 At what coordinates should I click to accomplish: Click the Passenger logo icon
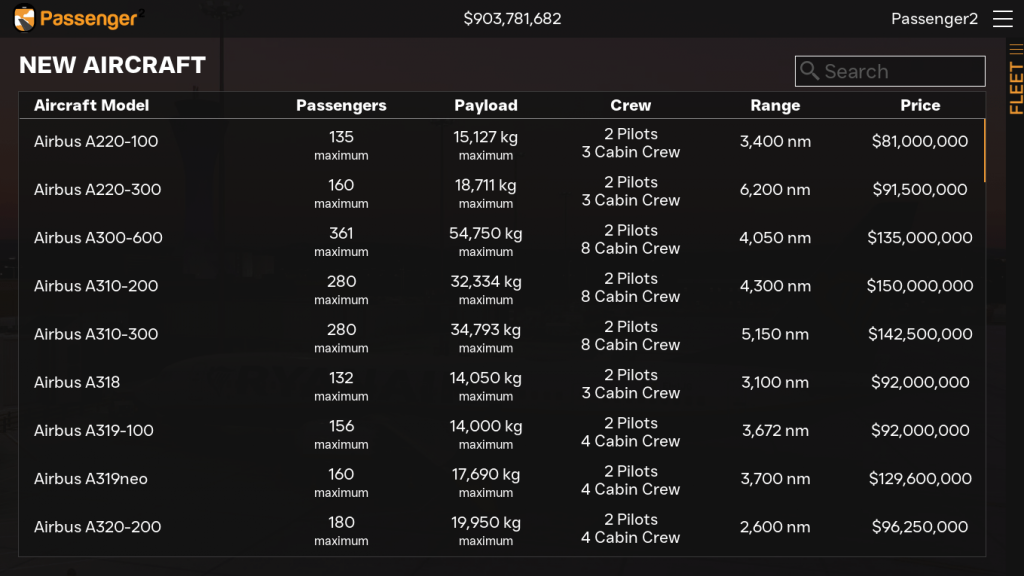[x=25, y=18]
